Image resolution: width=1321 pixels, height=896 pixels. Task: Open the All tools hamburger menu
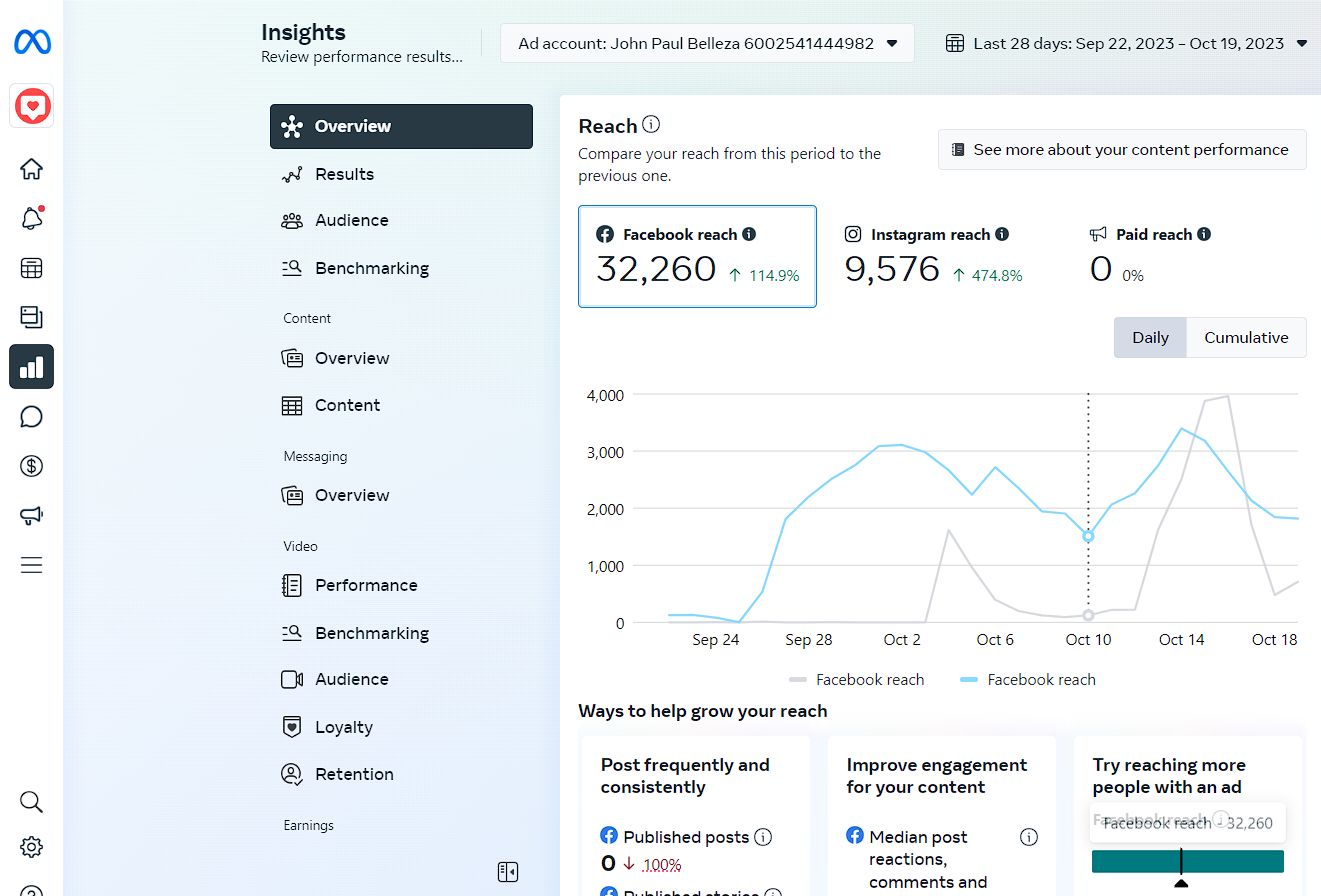pos(31,565)
